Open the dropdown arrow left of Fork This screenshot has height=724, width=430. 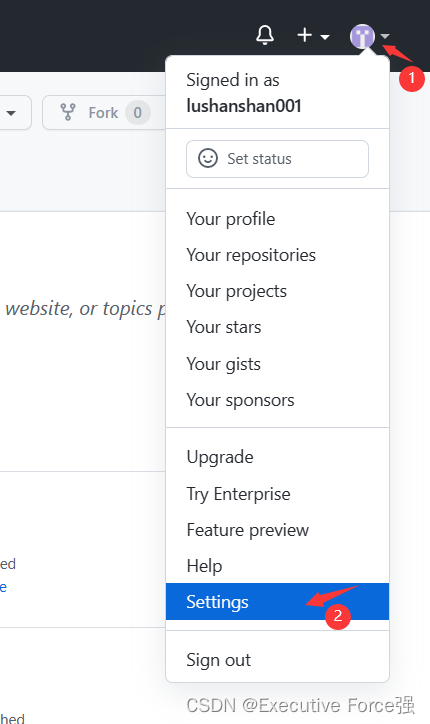[11, 113]
